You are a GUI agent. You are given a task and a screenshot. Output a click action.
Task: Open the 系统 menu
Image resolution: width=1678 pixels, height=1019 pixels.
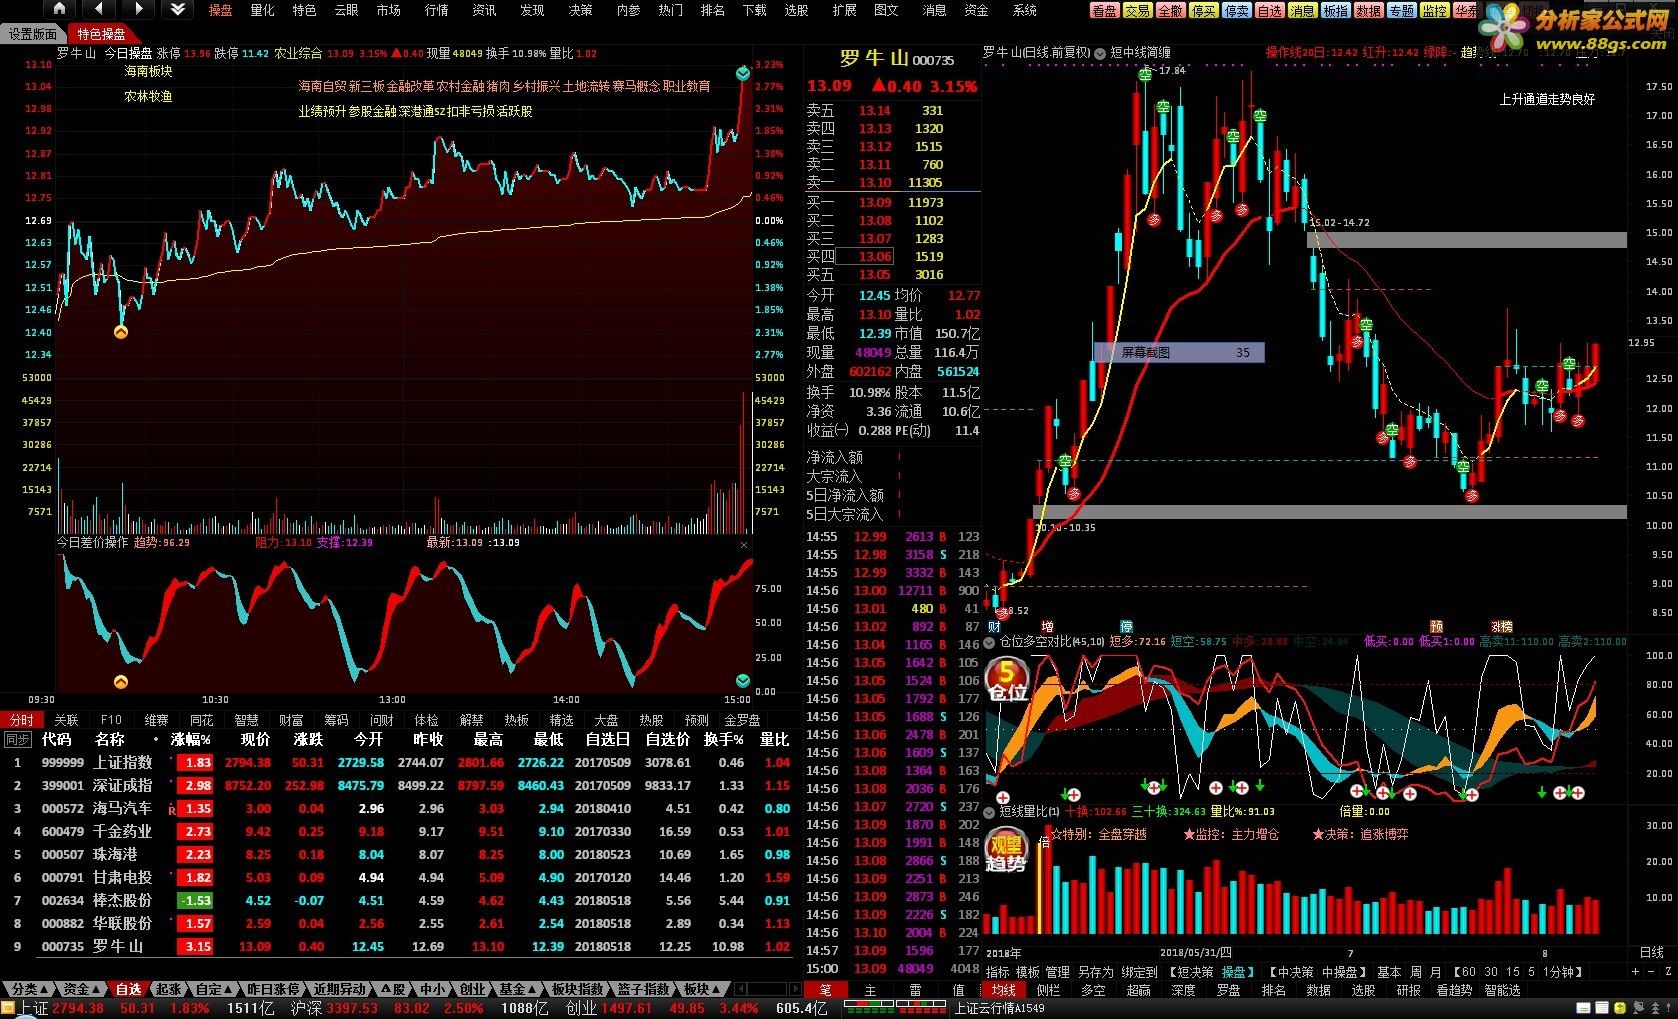1025,10
